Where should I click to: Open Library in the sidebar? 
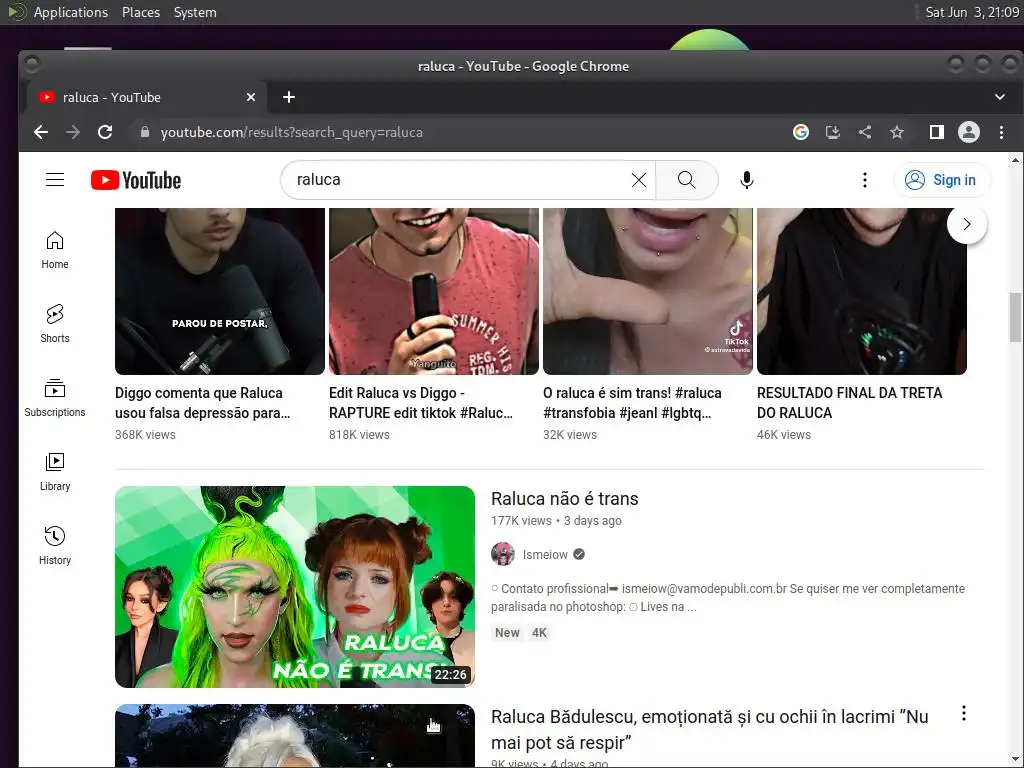coord(55,472)
